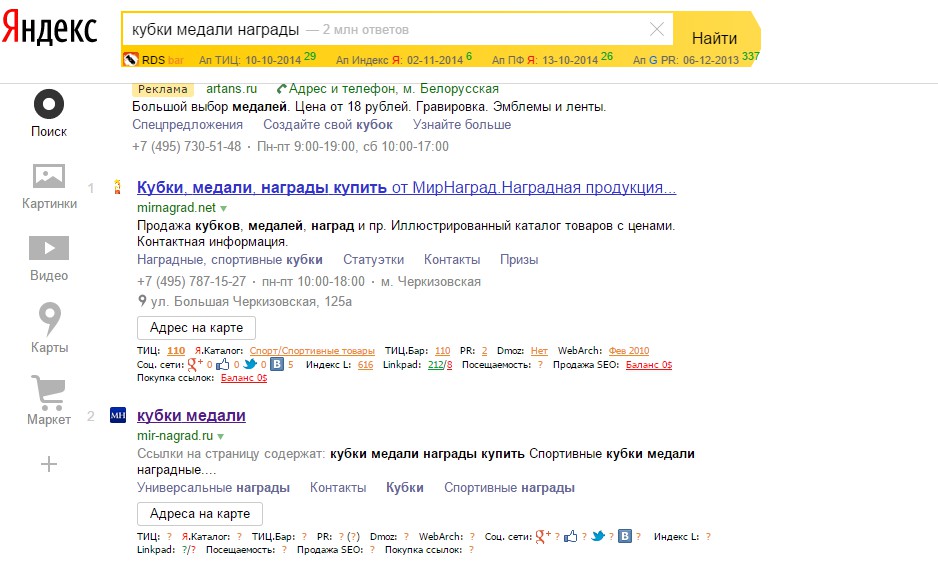The width and height of the screenshot is (938, 571).
Task: Open Карты maps pin icon
Action: (x=50, y=319)
